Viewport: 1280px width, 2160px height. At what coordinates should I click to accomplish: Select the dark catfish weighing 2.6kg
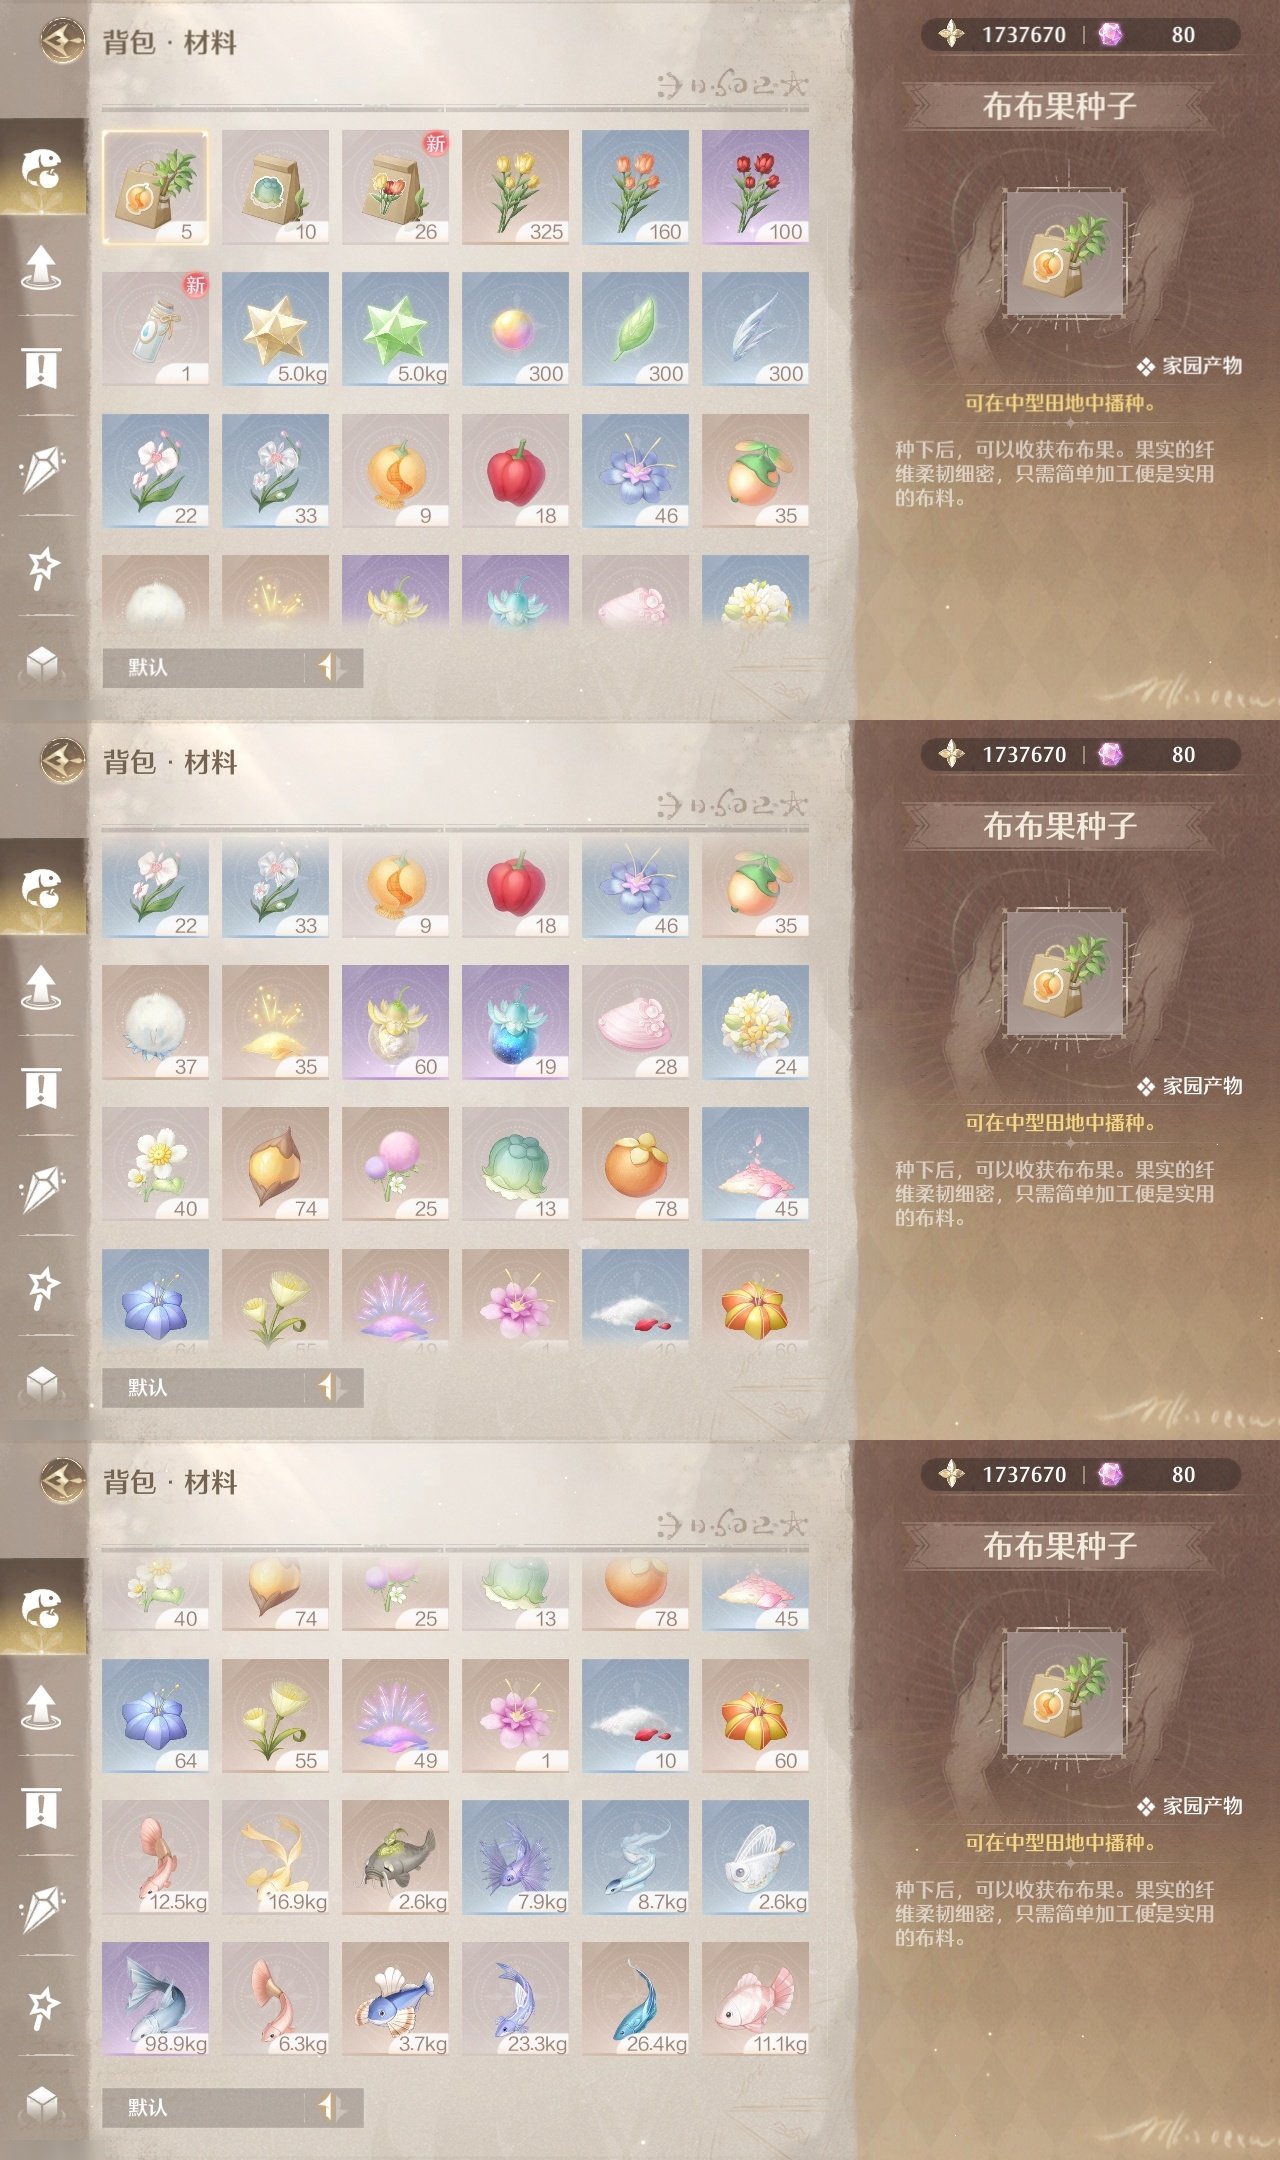[395, 1857]
